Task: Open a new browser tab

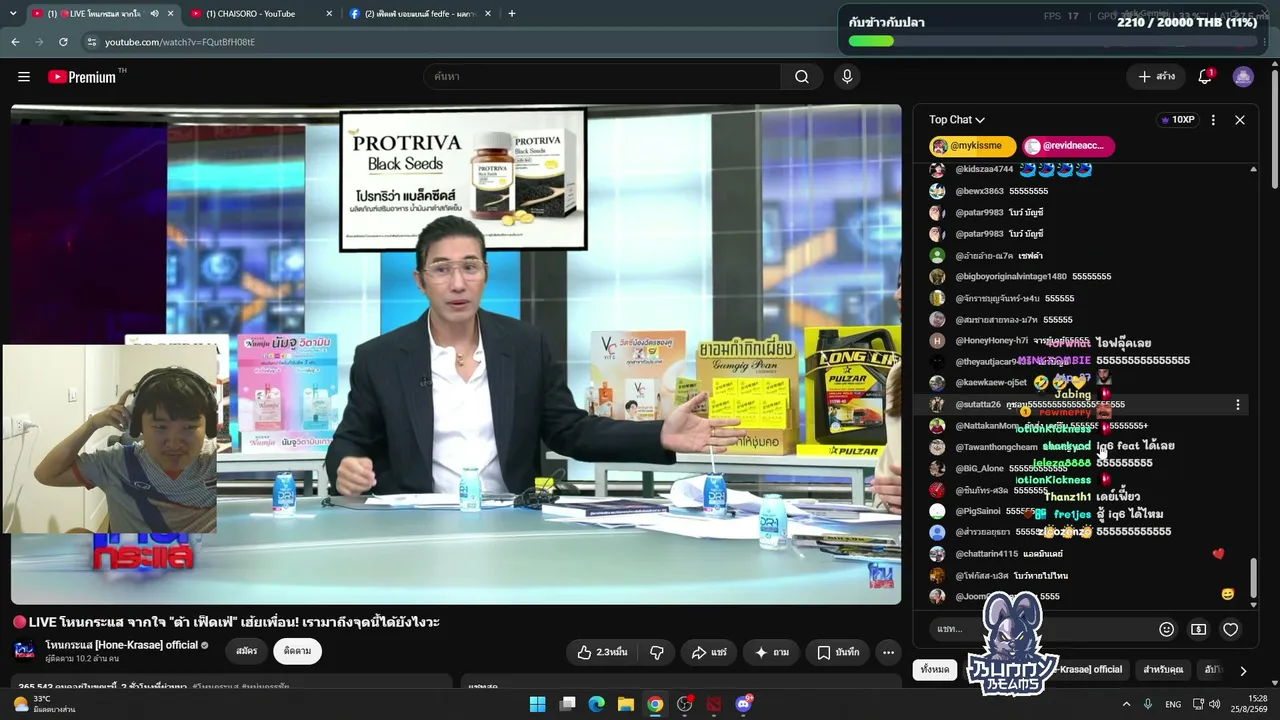Action: [x=512, y=13]
